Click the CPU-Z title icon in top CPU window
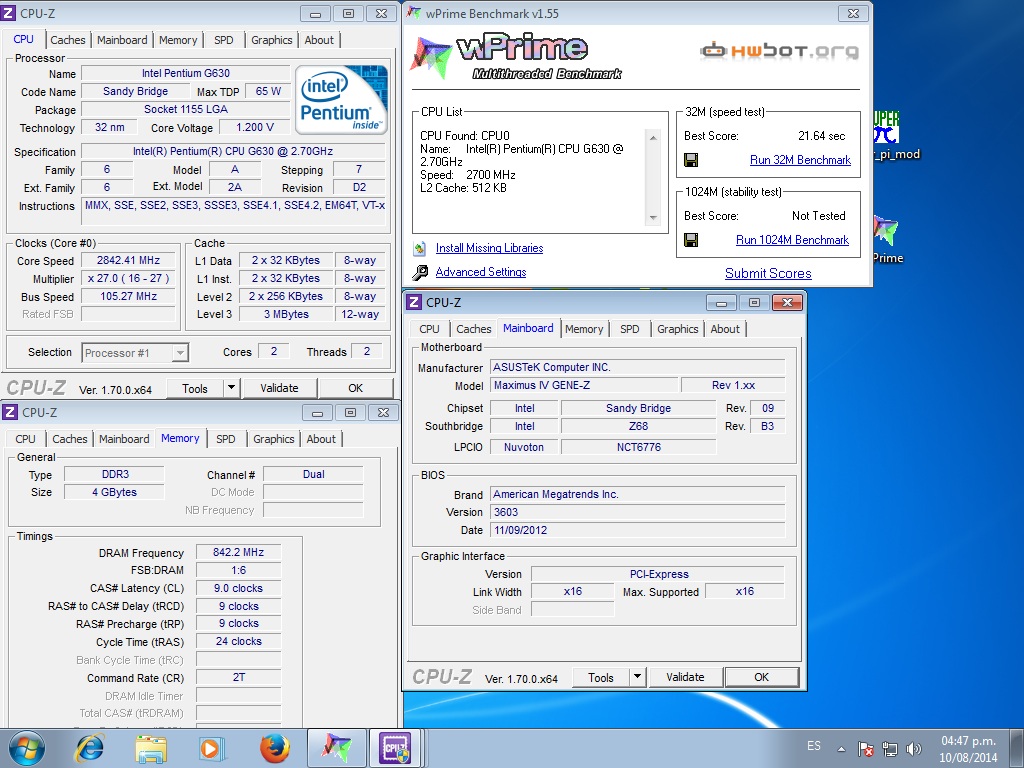Viewport: 1024px width, 768px height. click(x=8, y=12)
